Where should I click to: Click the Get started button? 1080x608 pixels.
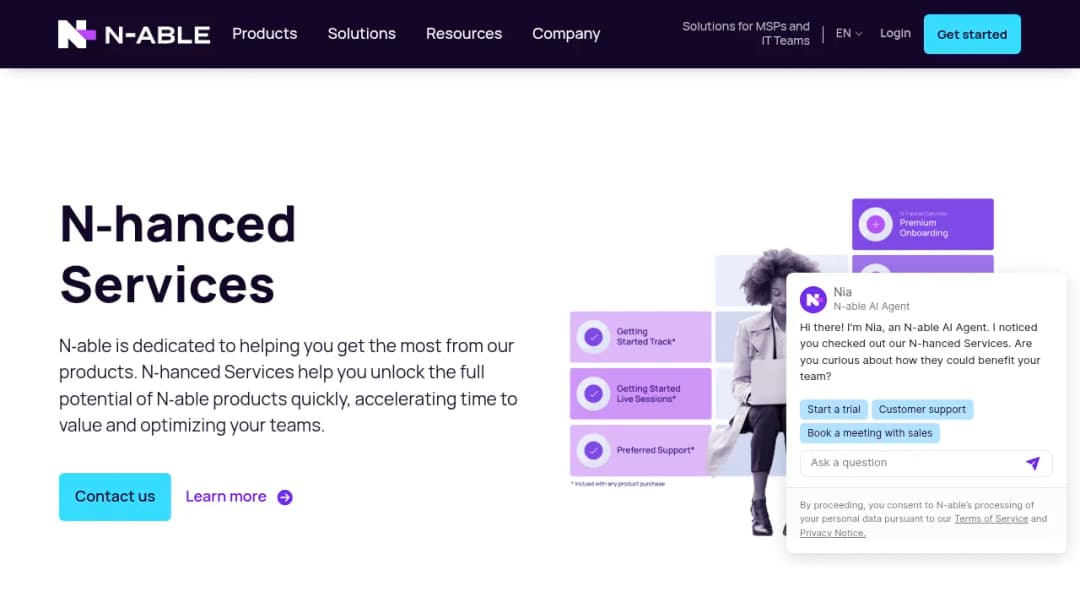point(972,34)
